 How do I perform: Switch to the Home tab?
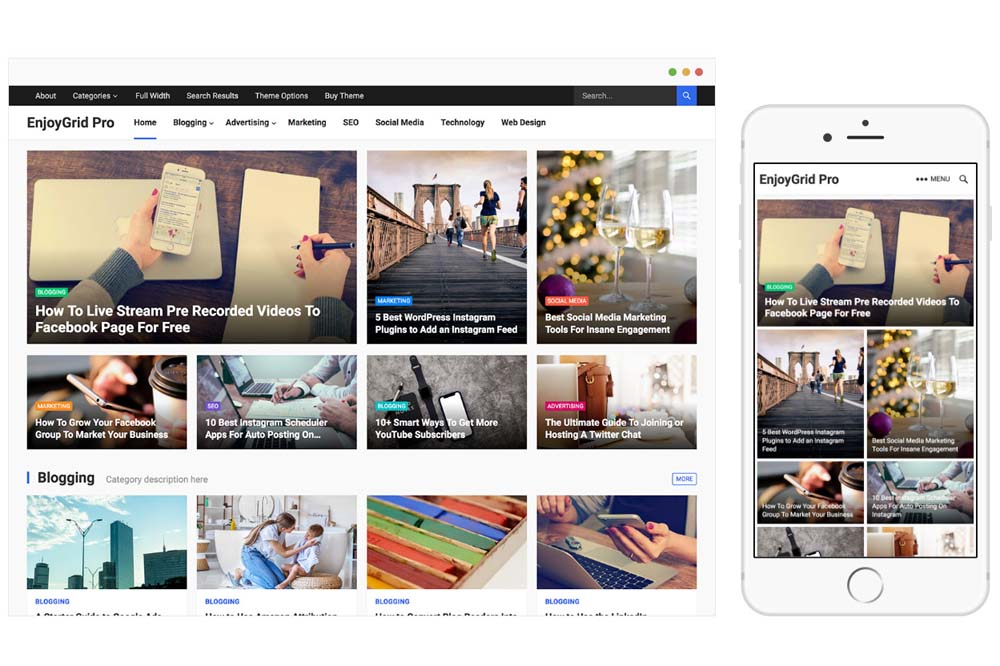point(145,121)
